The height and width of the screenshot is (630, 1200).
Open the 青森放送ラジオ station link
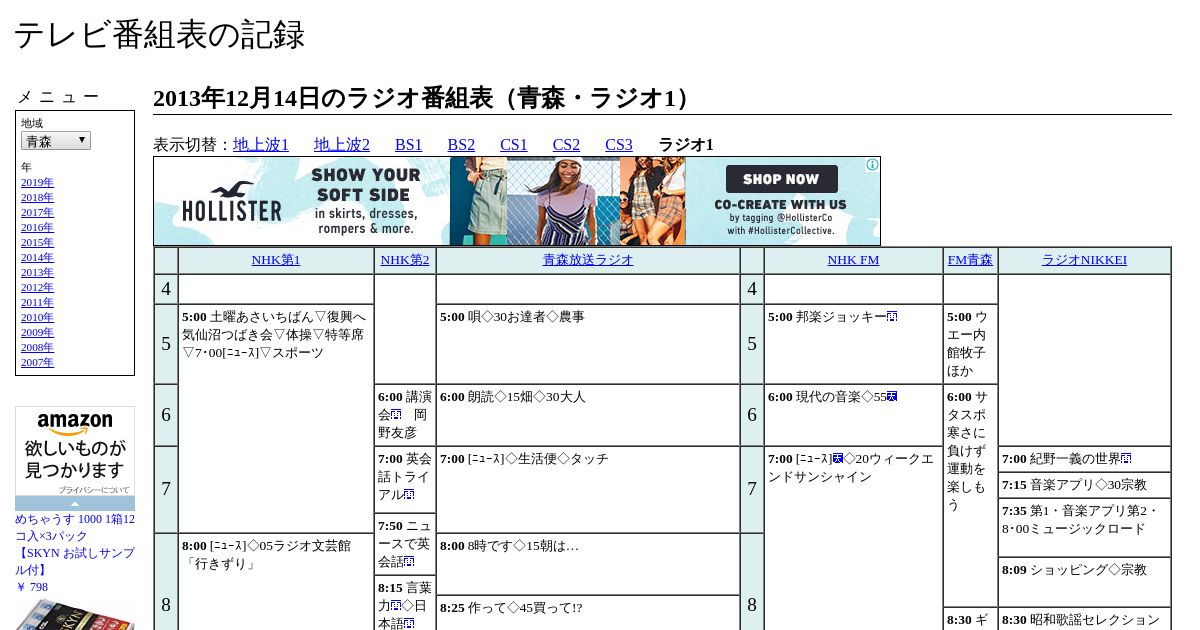(x=588, y=260)
